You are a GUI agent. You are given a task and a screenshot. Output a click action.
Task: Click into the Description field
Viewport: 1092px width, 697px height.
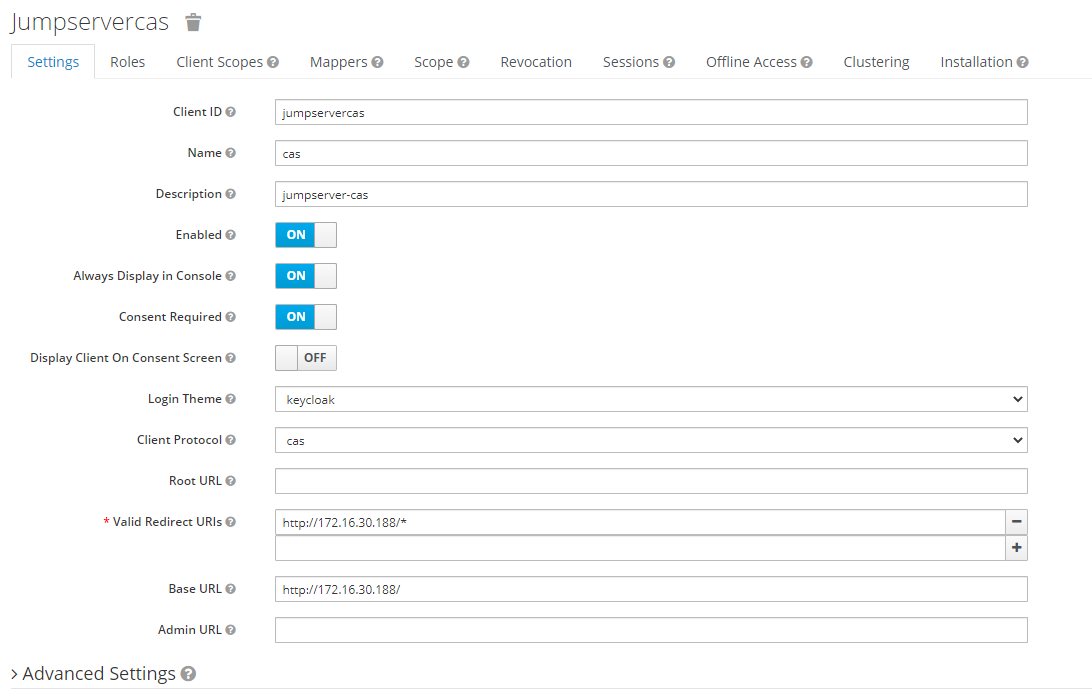click(651, 194)
